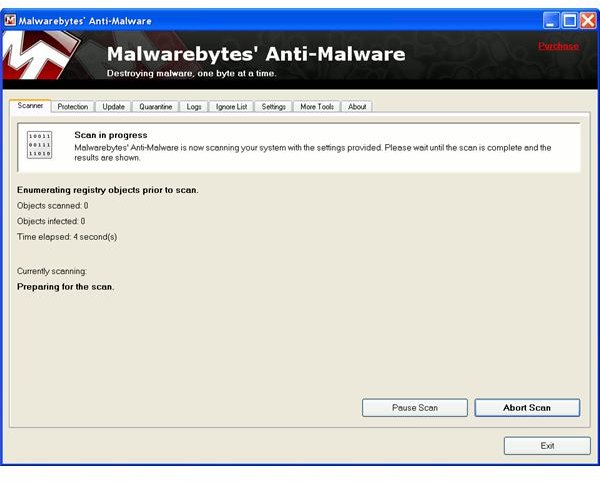
Task: View the Logs tab
Action: 194,107
